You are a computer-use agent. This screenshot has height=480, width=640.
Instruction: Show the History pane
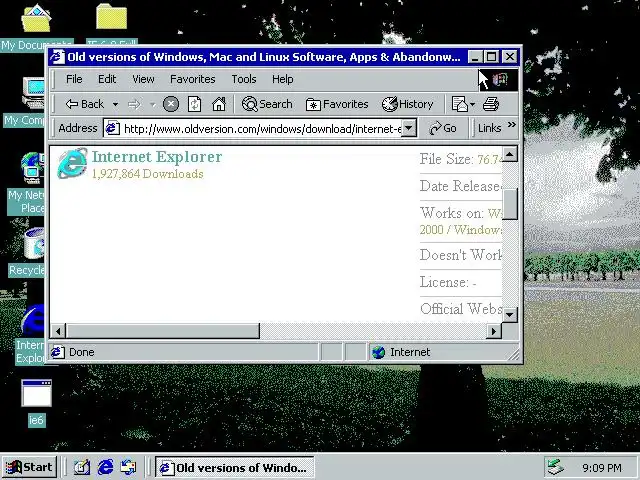click(408, 104)
